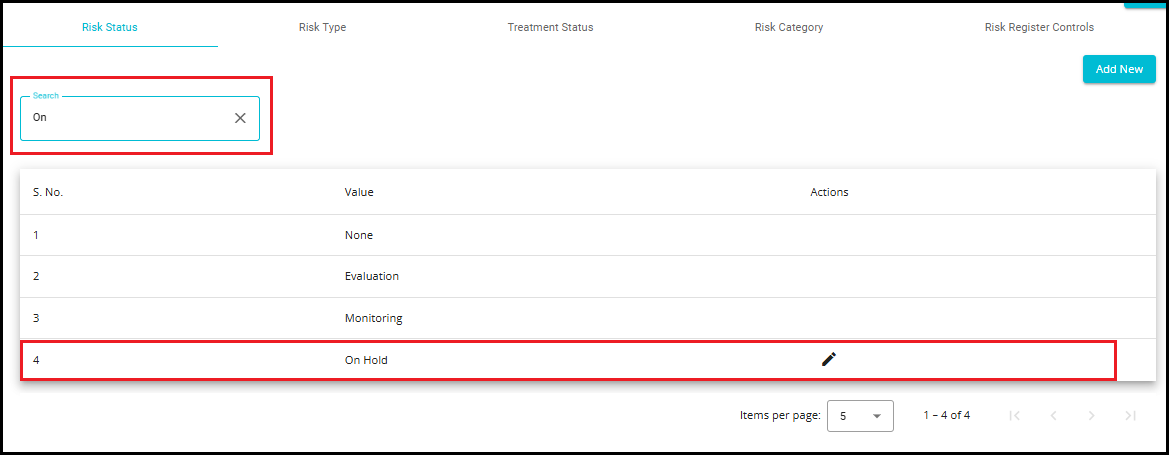Click the S. No. column header
This screenshot has width=1169, height=455.
(x=48, y=192)
